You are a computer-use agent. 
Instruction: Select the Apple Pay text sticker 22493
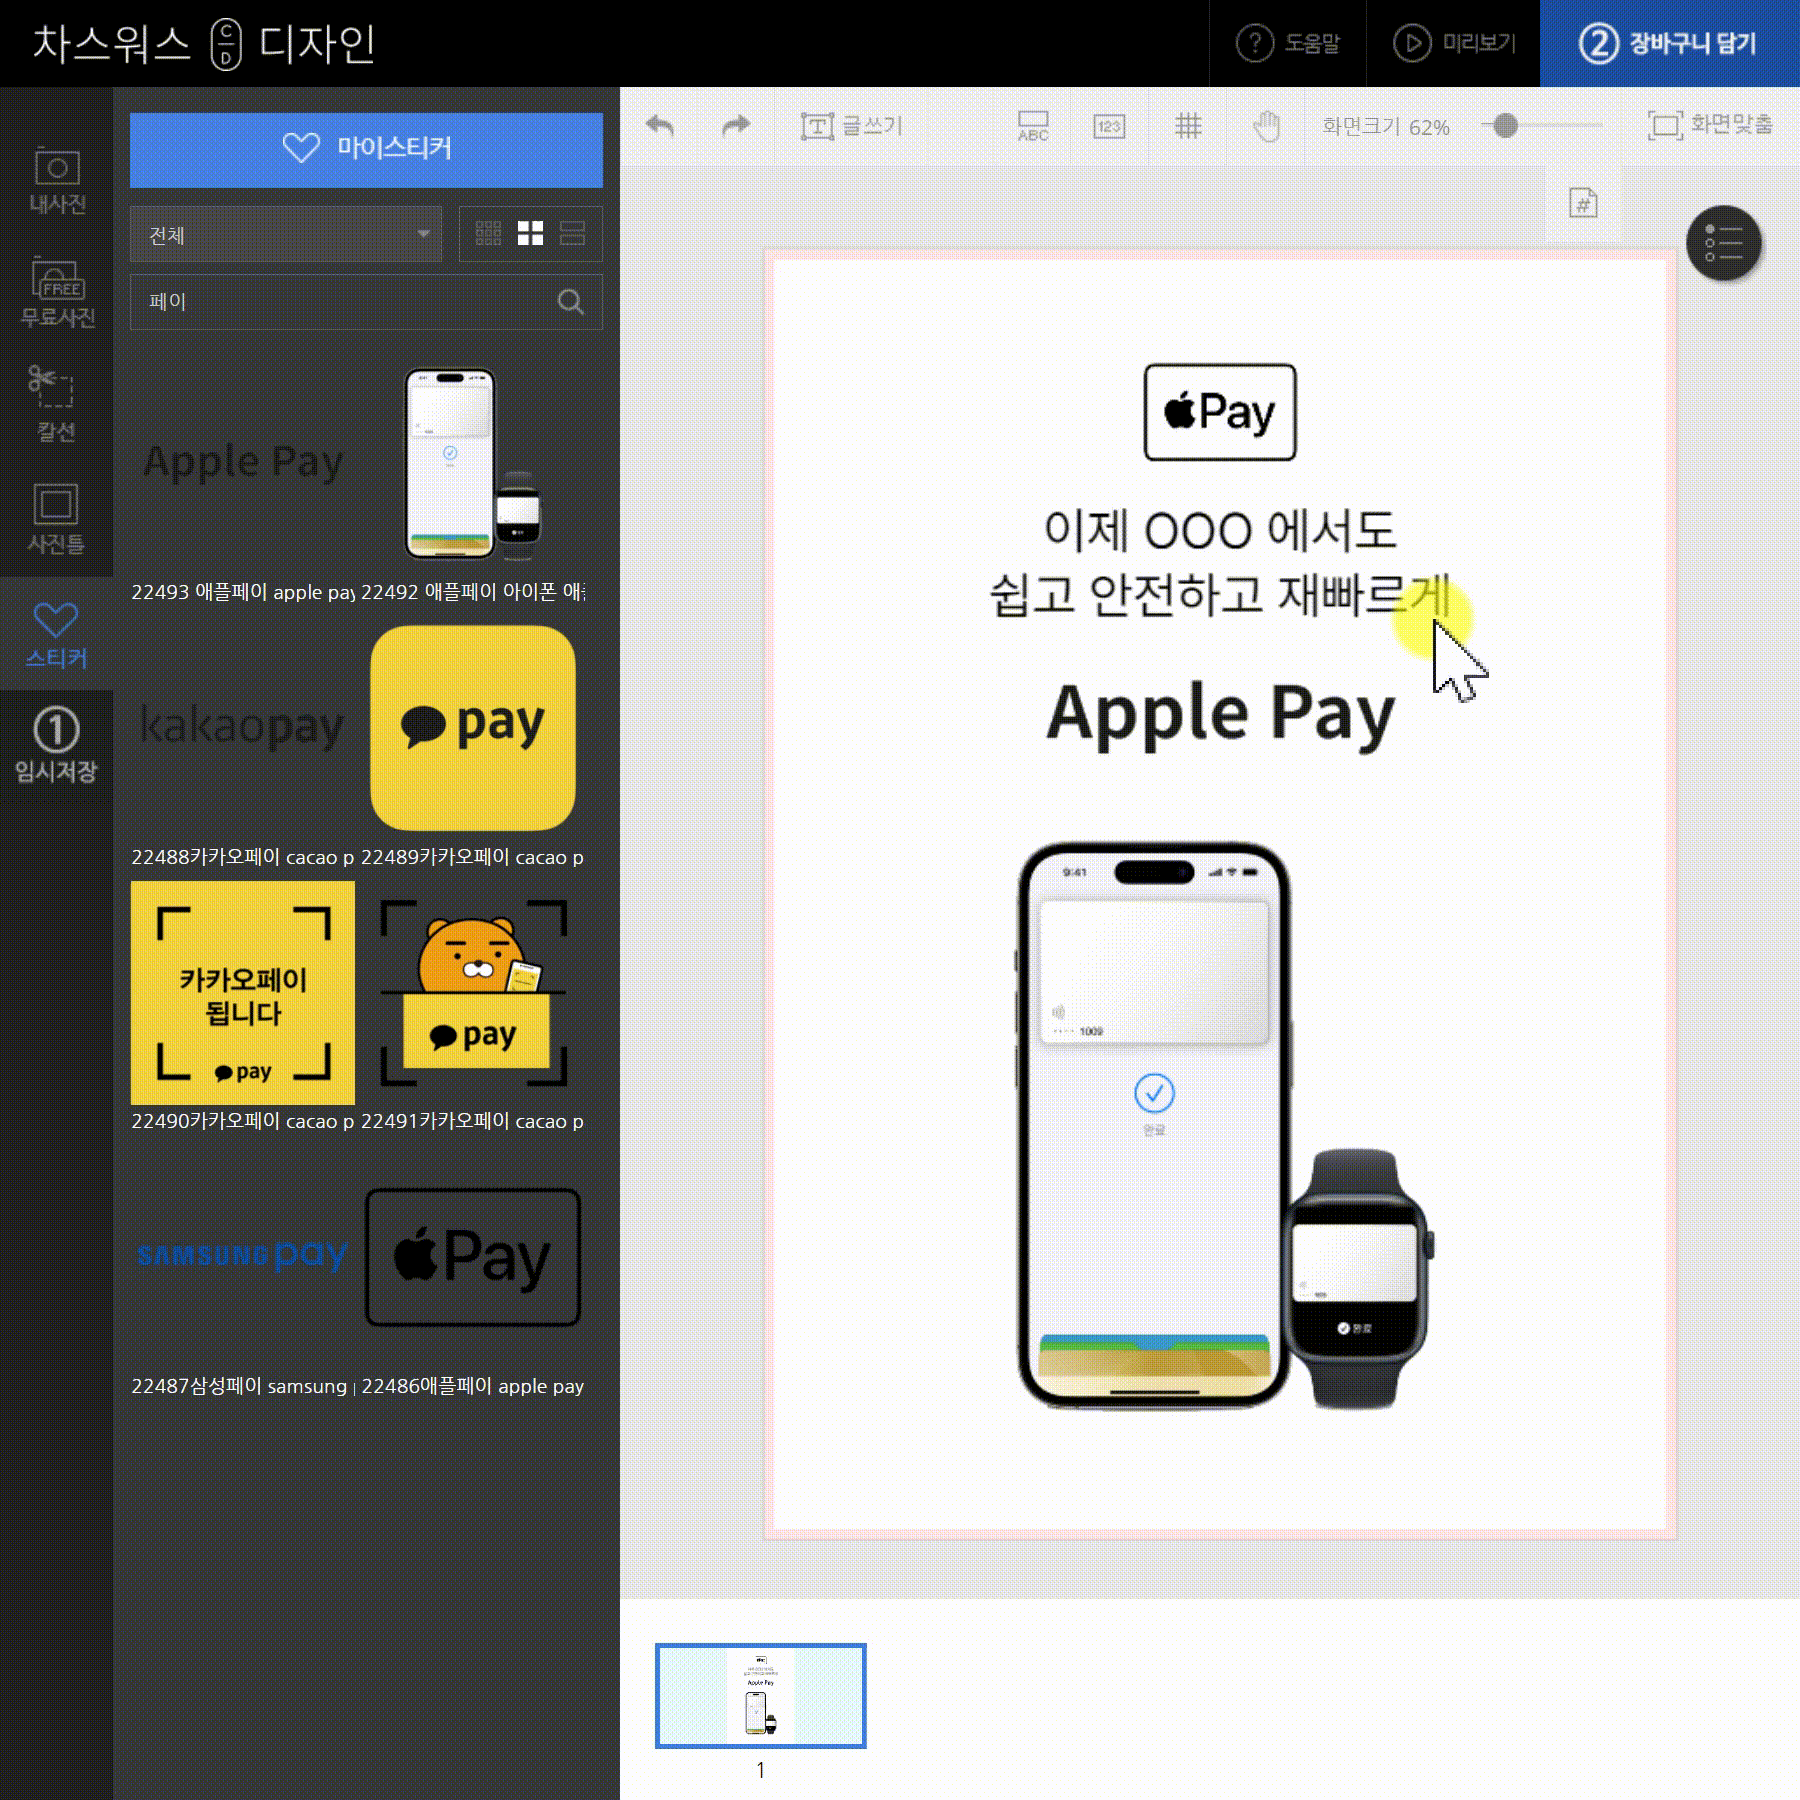pyautogui.click(x=243, y=462)
